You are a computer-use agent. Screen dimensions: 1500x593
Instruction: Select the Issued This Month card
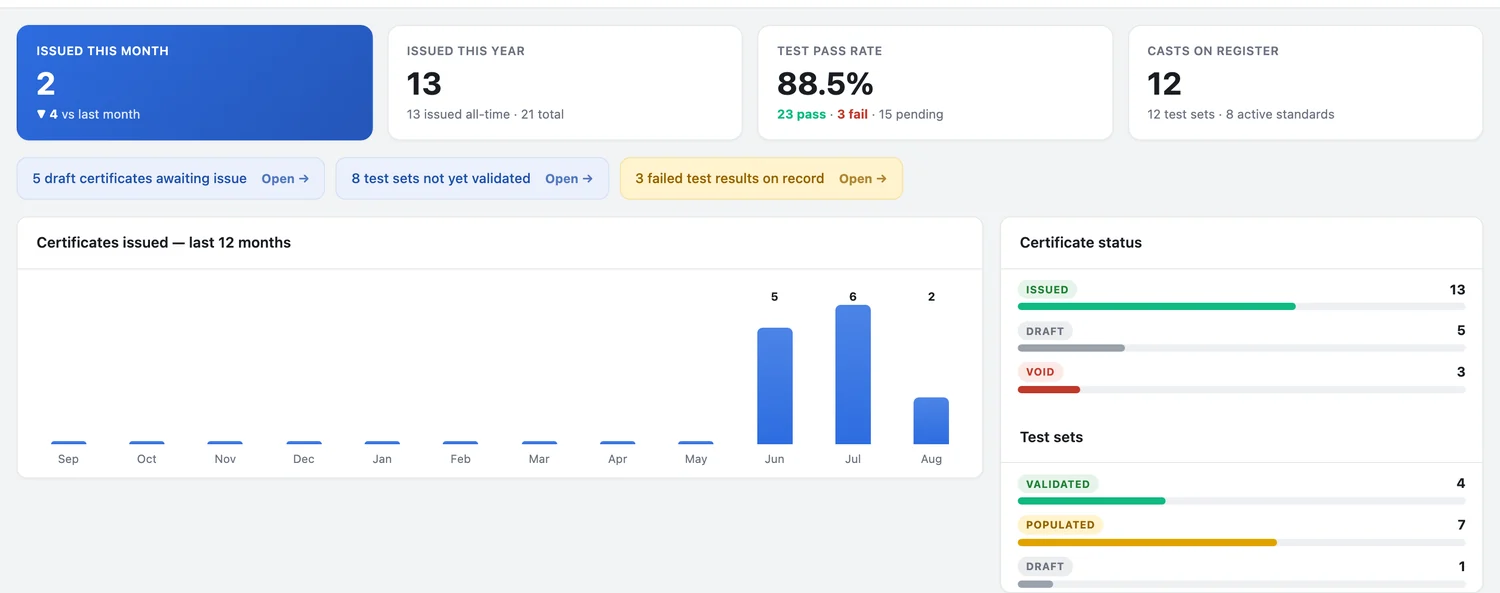tap(195, 83)
